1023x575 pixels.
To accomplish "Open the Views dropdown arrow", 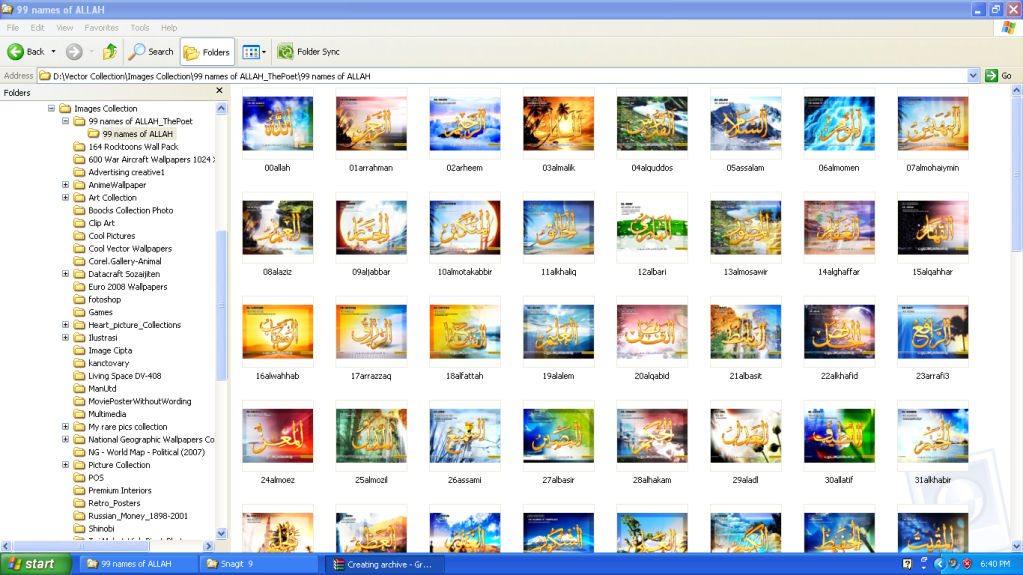I will pos(264,52).
